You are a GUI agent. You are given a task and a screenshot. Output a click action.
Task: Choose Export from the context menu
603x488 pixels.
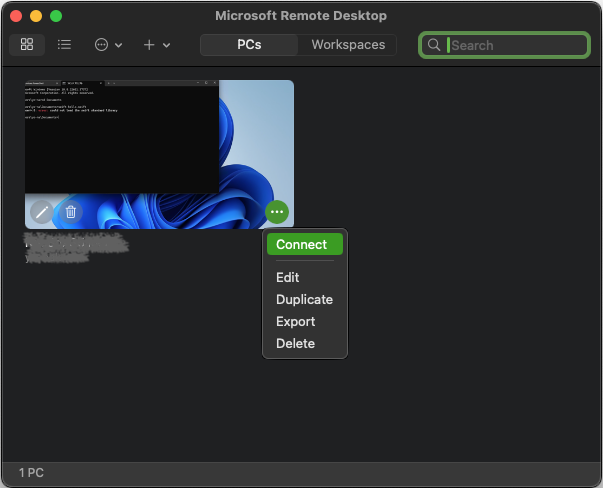point(295,321)
